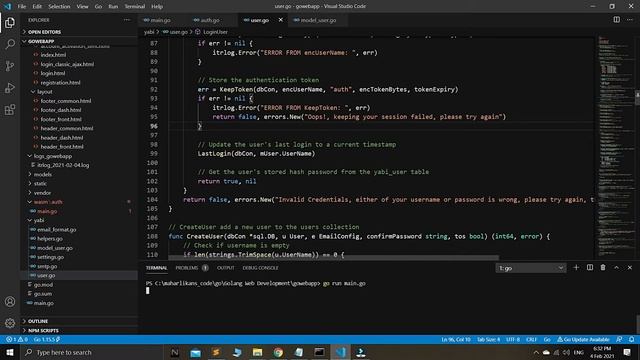This screenshot has height=360, width=640.
Task: Open notifications bell in status bar
Action: click(631, 339)
